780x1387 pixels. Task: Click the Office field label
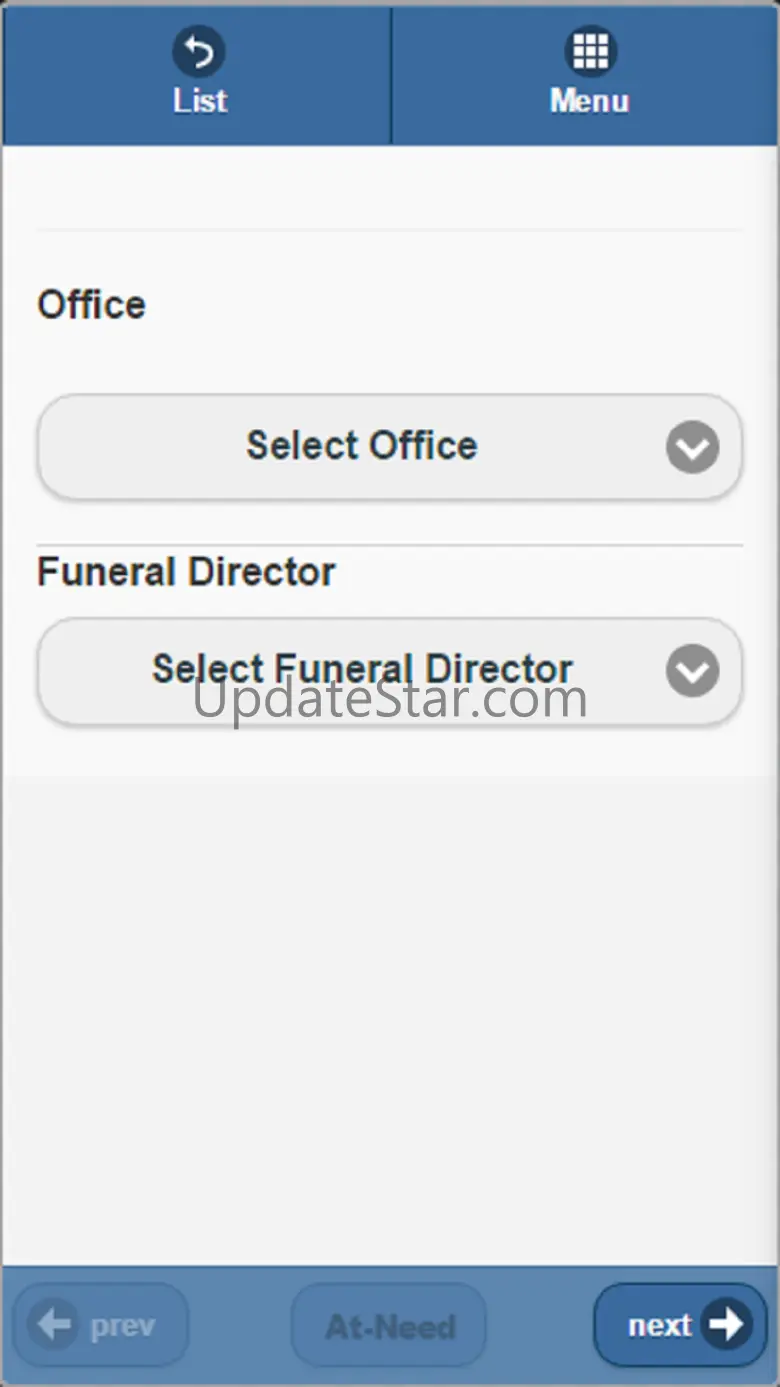(x=91, y=305)
